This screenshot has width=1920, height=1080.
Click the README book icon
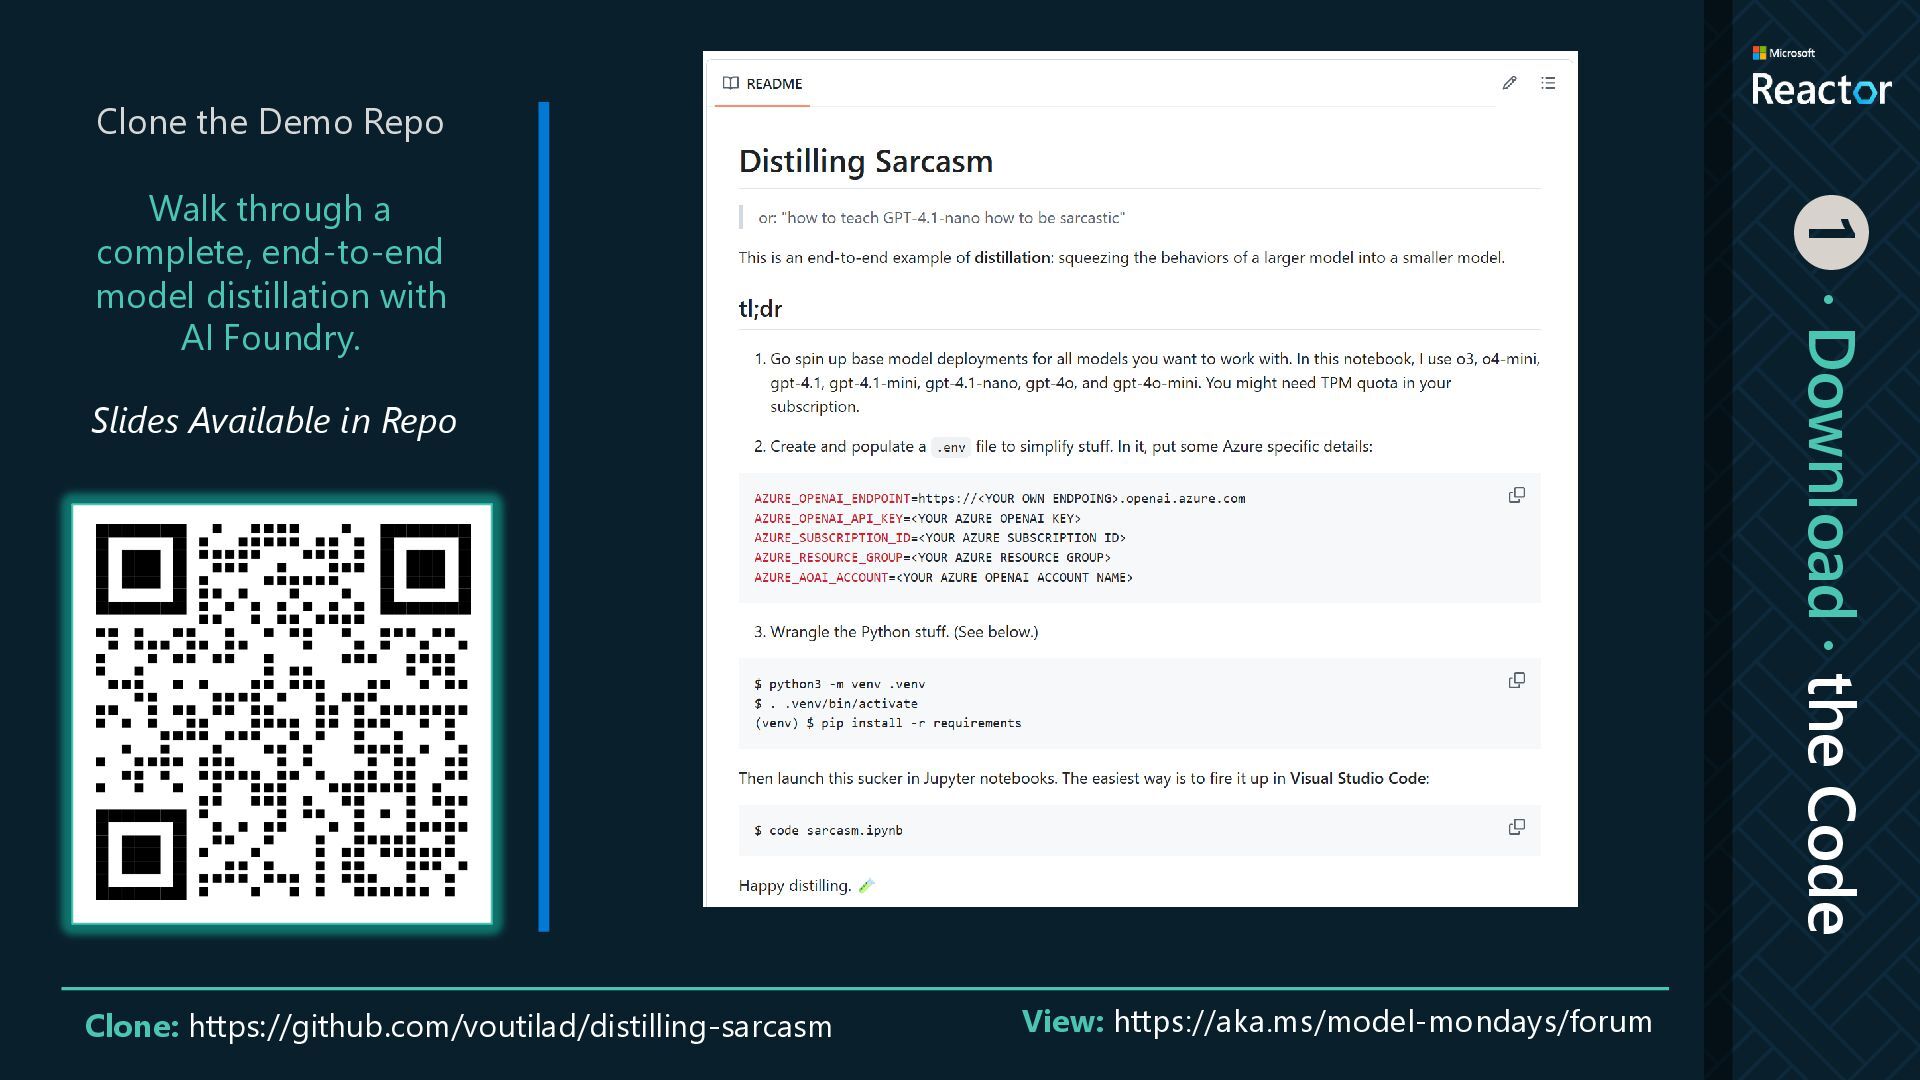coord(731,83)
